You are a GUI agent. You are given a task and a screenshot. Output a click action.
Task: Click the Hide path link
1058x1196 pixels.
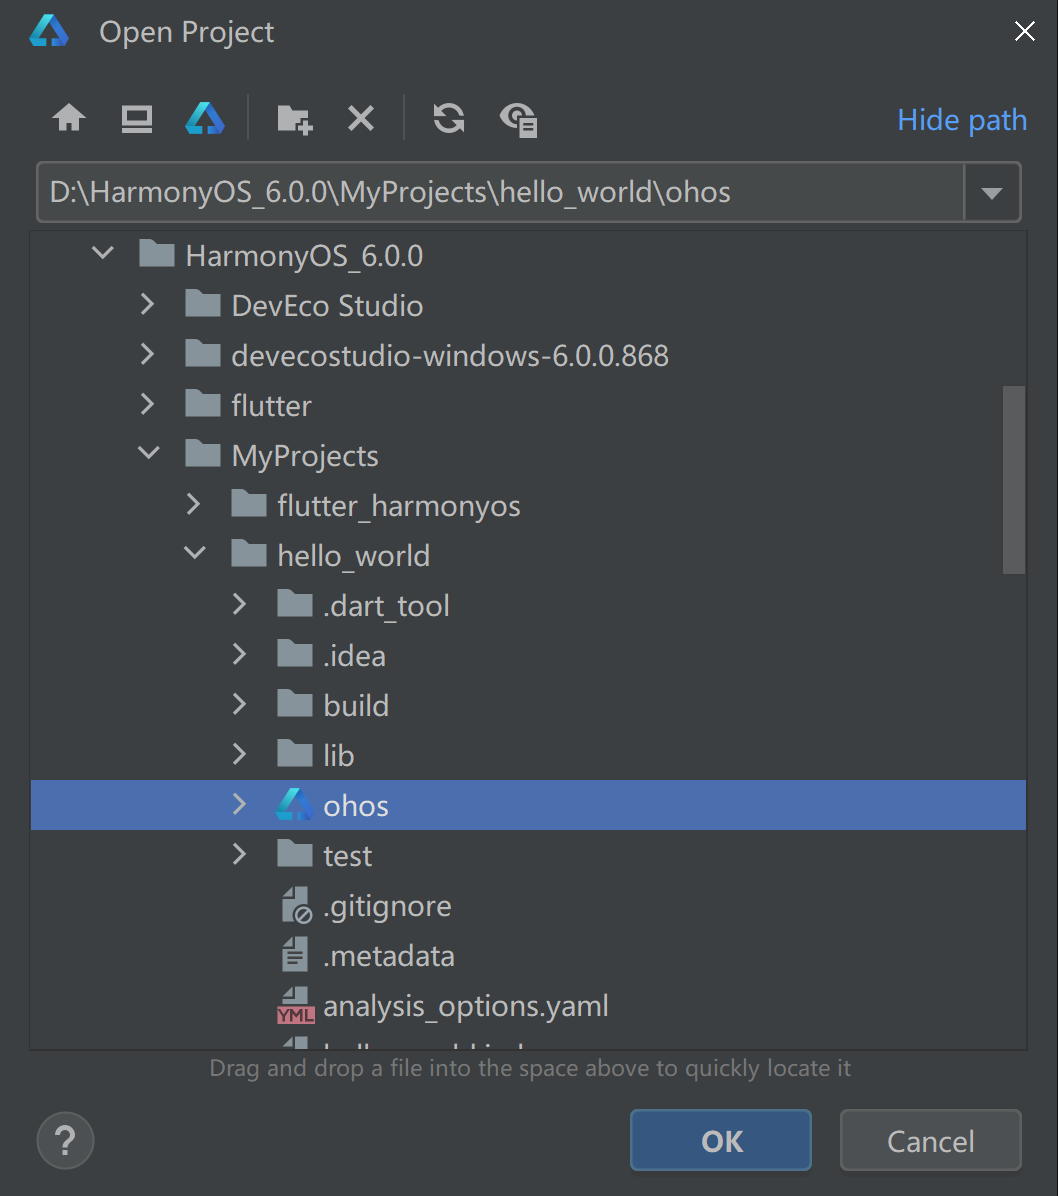(962, 121)
